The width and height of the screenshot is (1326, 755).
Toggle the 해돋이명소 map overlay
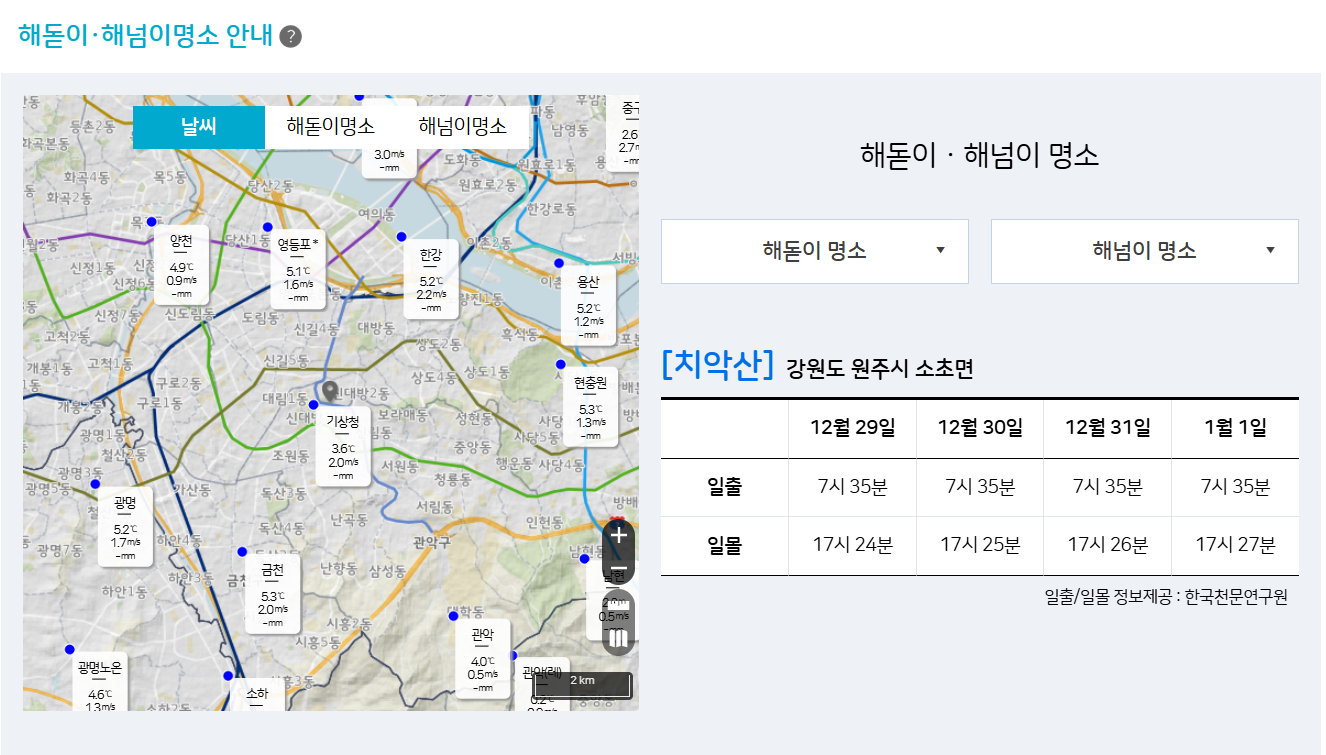pos(332,127)
